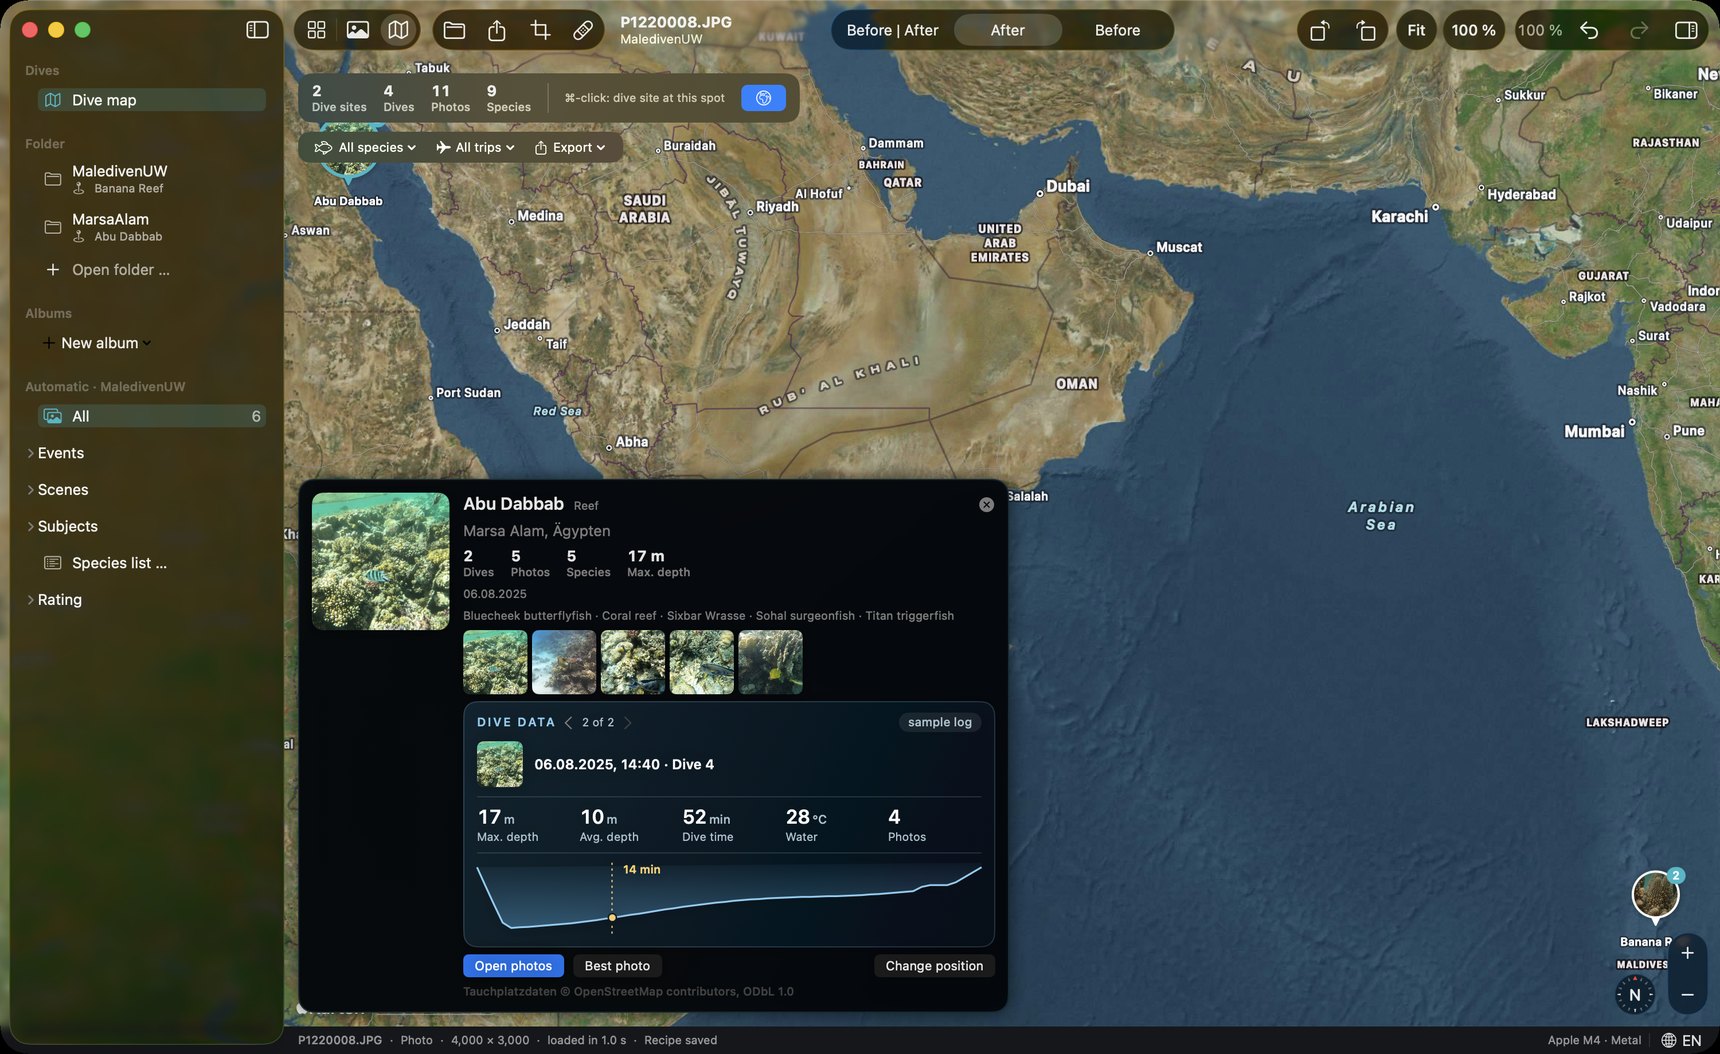Open the All species filter dropdown
1720x1054 pixels.
coord(365,147)
